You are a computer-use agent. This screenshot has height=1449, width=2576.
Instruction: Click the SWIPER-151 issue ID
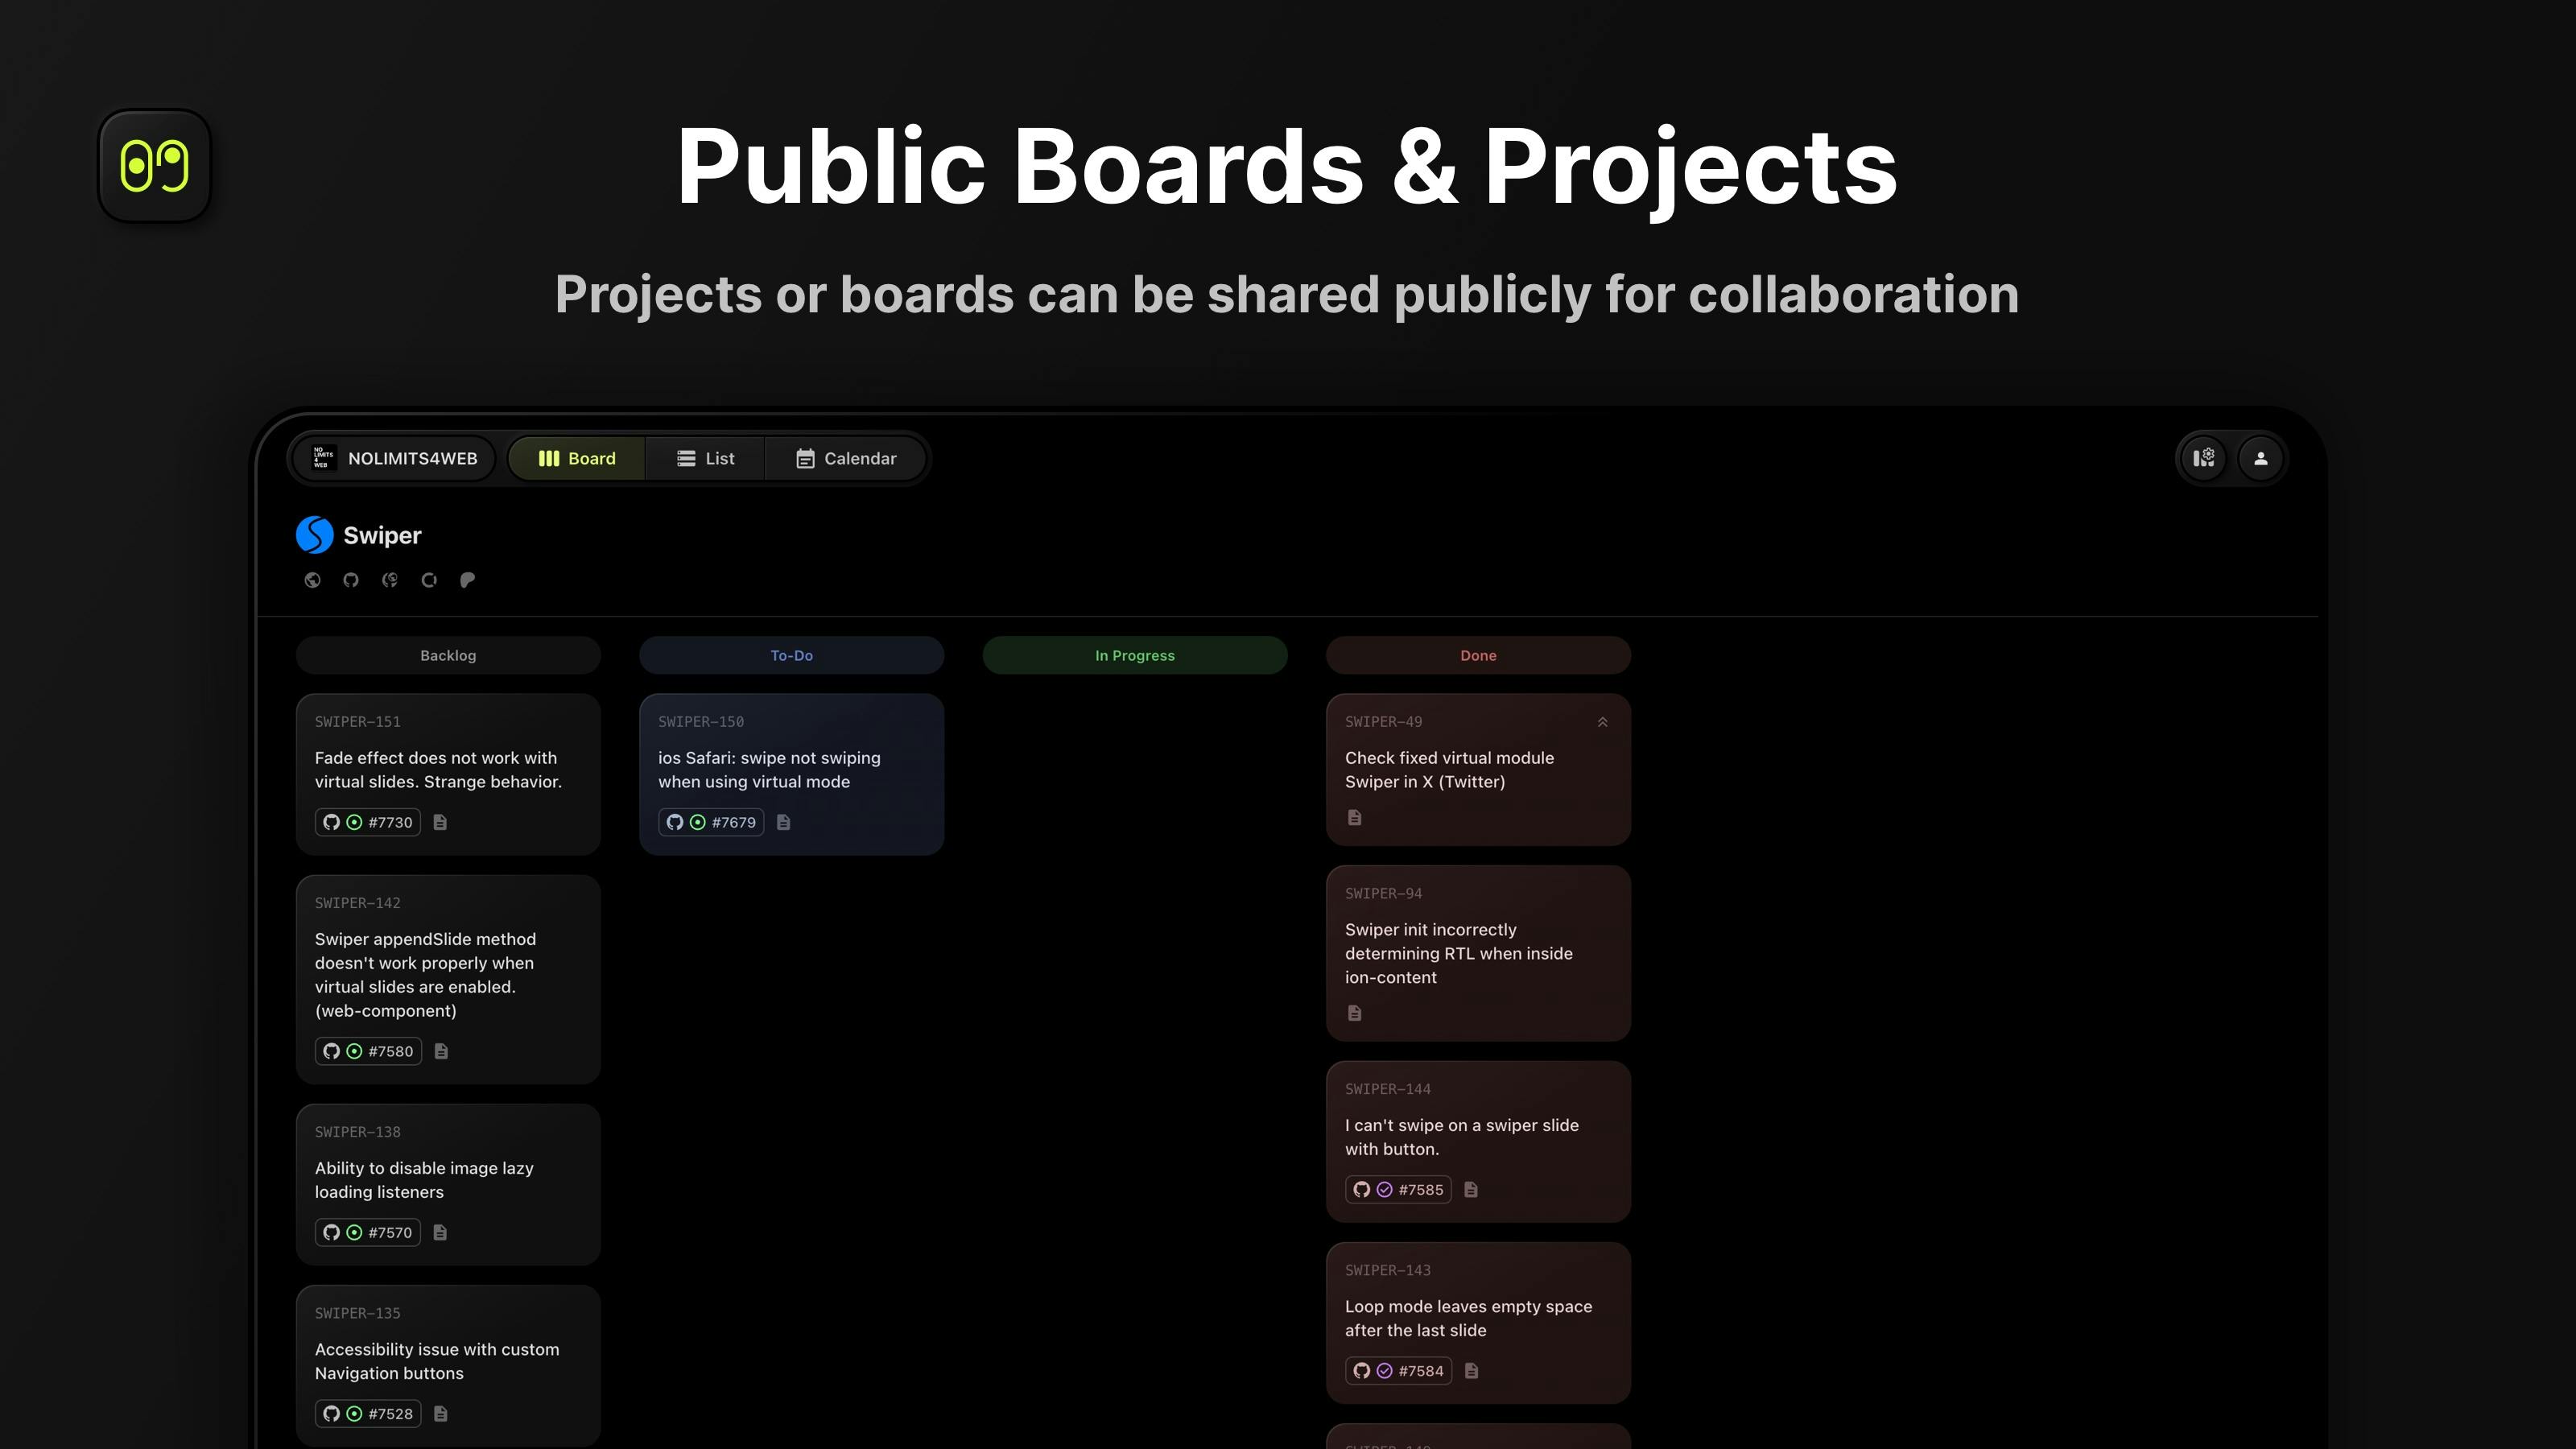pos(357,722)
